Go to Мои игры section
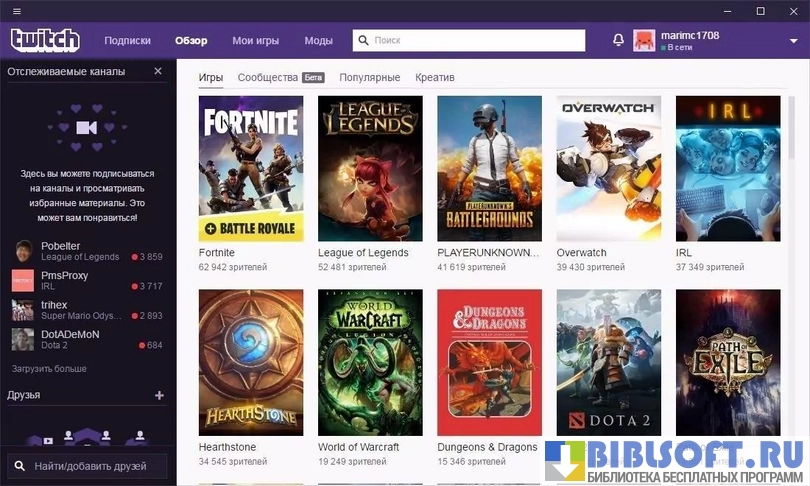Image resolution: width=810 pixels, height=486 pixels. click(255, 41)
